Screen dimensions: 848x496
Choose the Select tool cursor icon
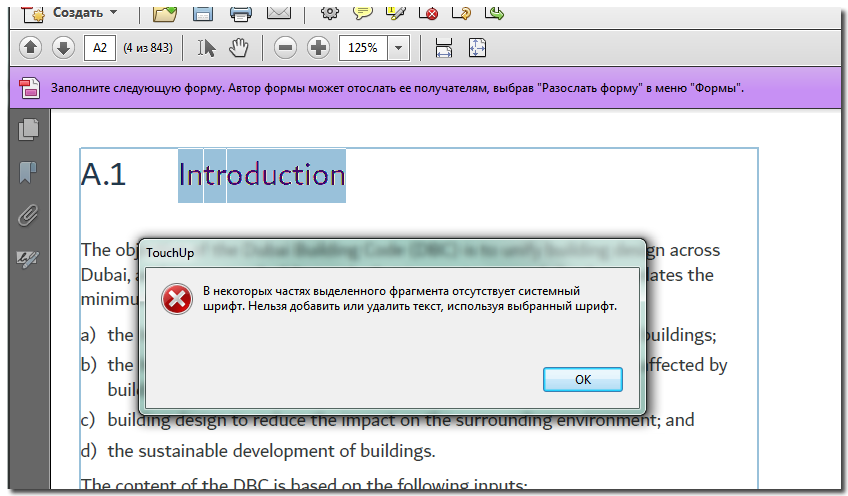pyautogui.click(x=207, y=47)
